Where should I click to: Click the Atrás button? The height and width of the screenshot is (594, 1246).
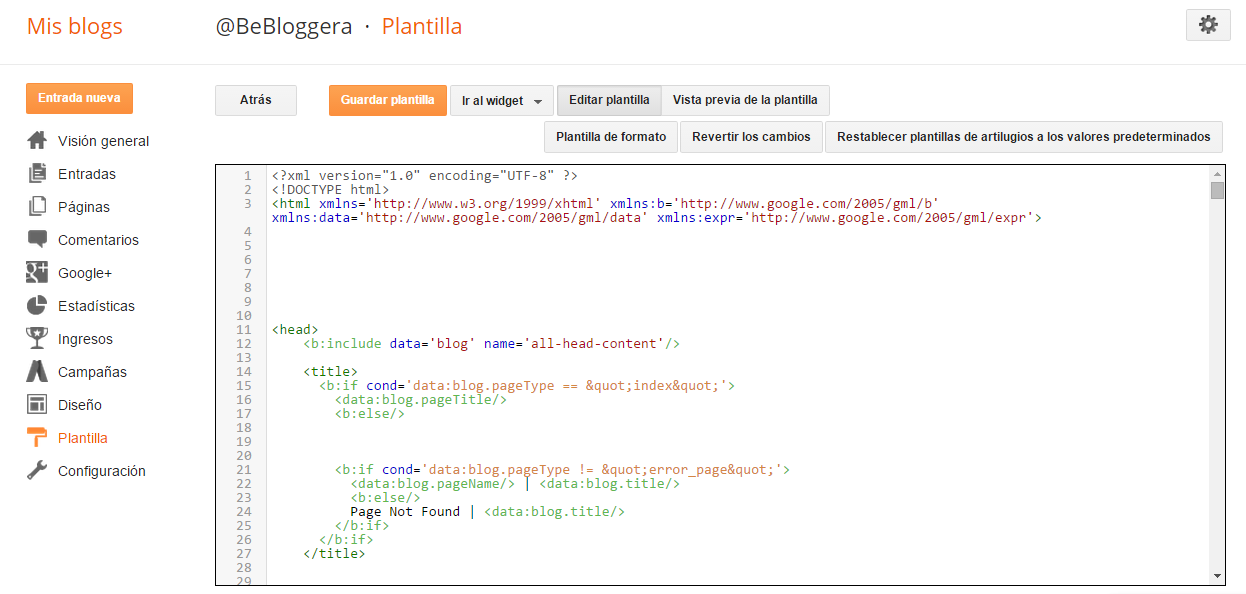(256, 100)
